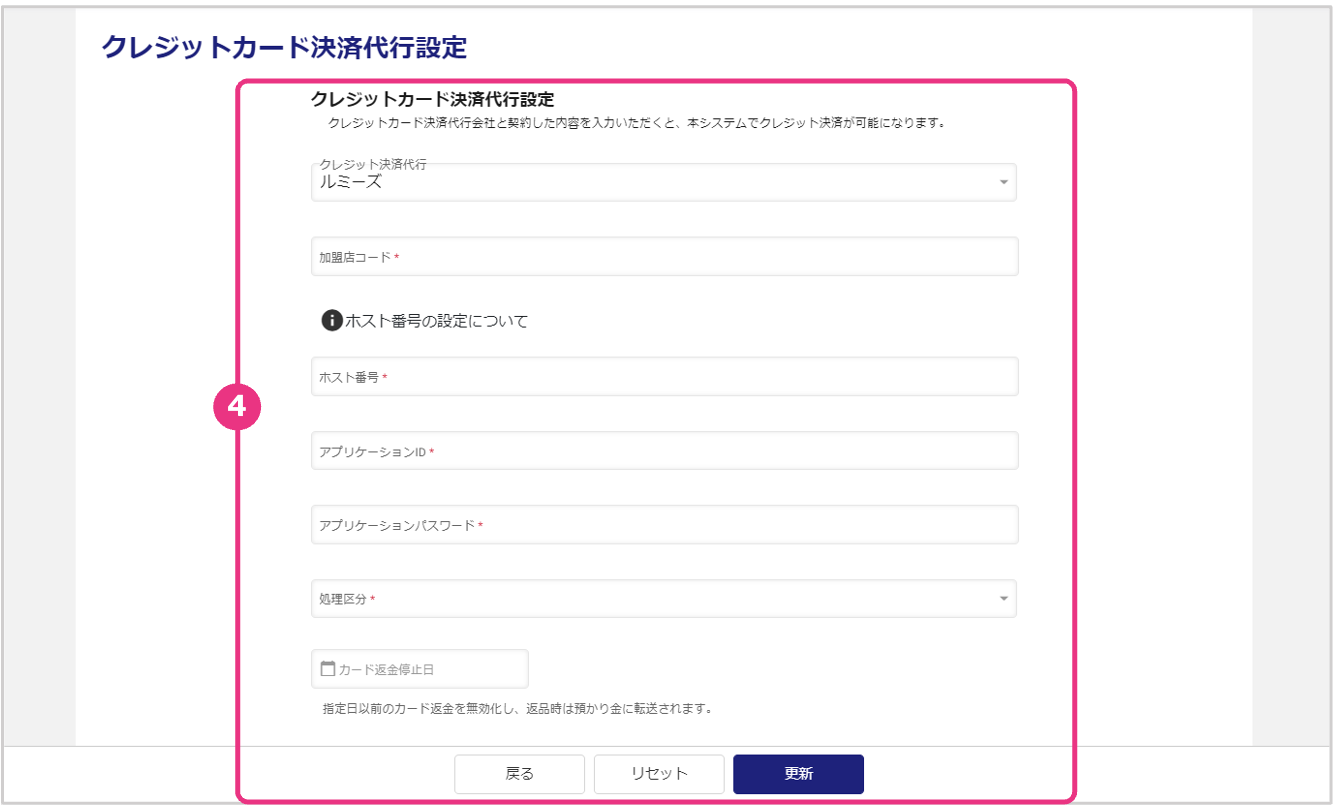Image resolution: width=1333 pixels, height=806 pixels.
Task: Click the helper text under the カード返金停止日 field
Action: (517, 708)
